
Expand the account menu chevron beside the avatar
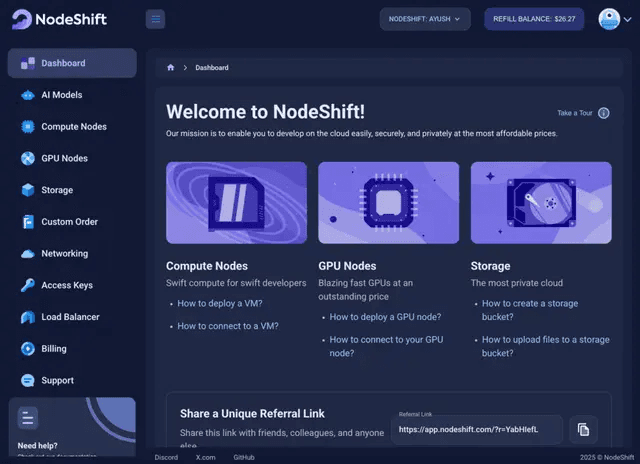click(x=628, y=19)
